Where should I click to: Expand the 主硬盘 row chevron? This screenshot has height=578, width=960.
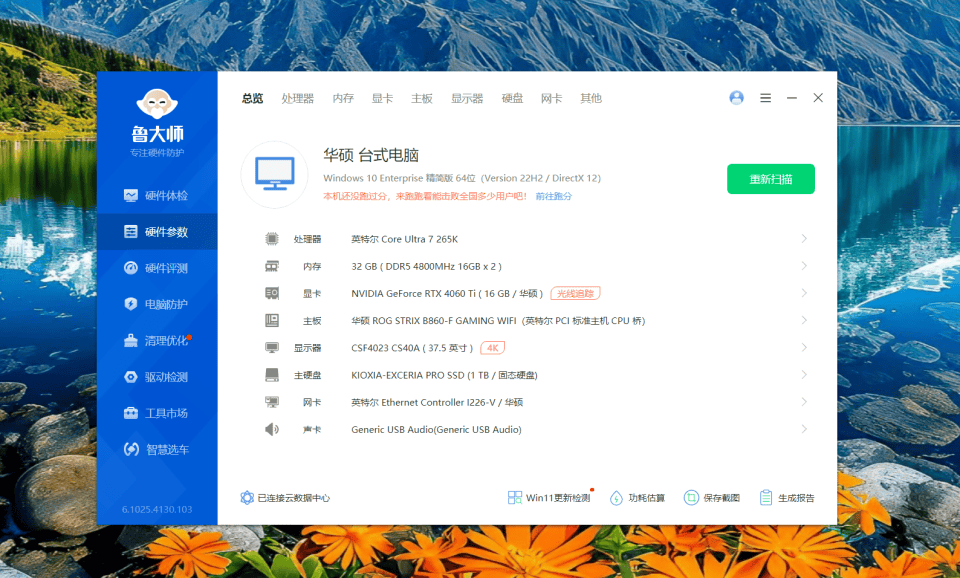pyautogui.click(x=804, y=375)
